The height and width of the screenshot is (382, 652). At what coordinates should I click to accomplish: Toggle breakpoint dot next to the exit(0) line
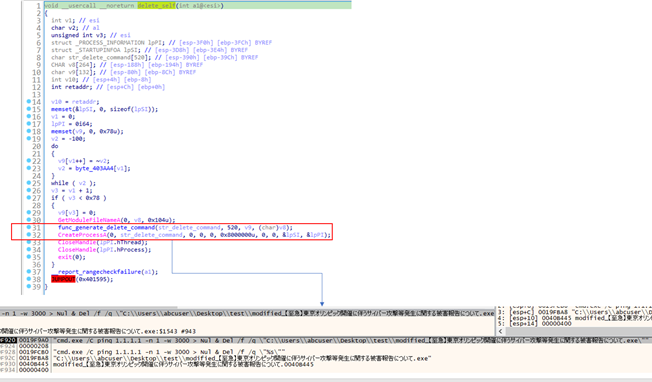29,257
